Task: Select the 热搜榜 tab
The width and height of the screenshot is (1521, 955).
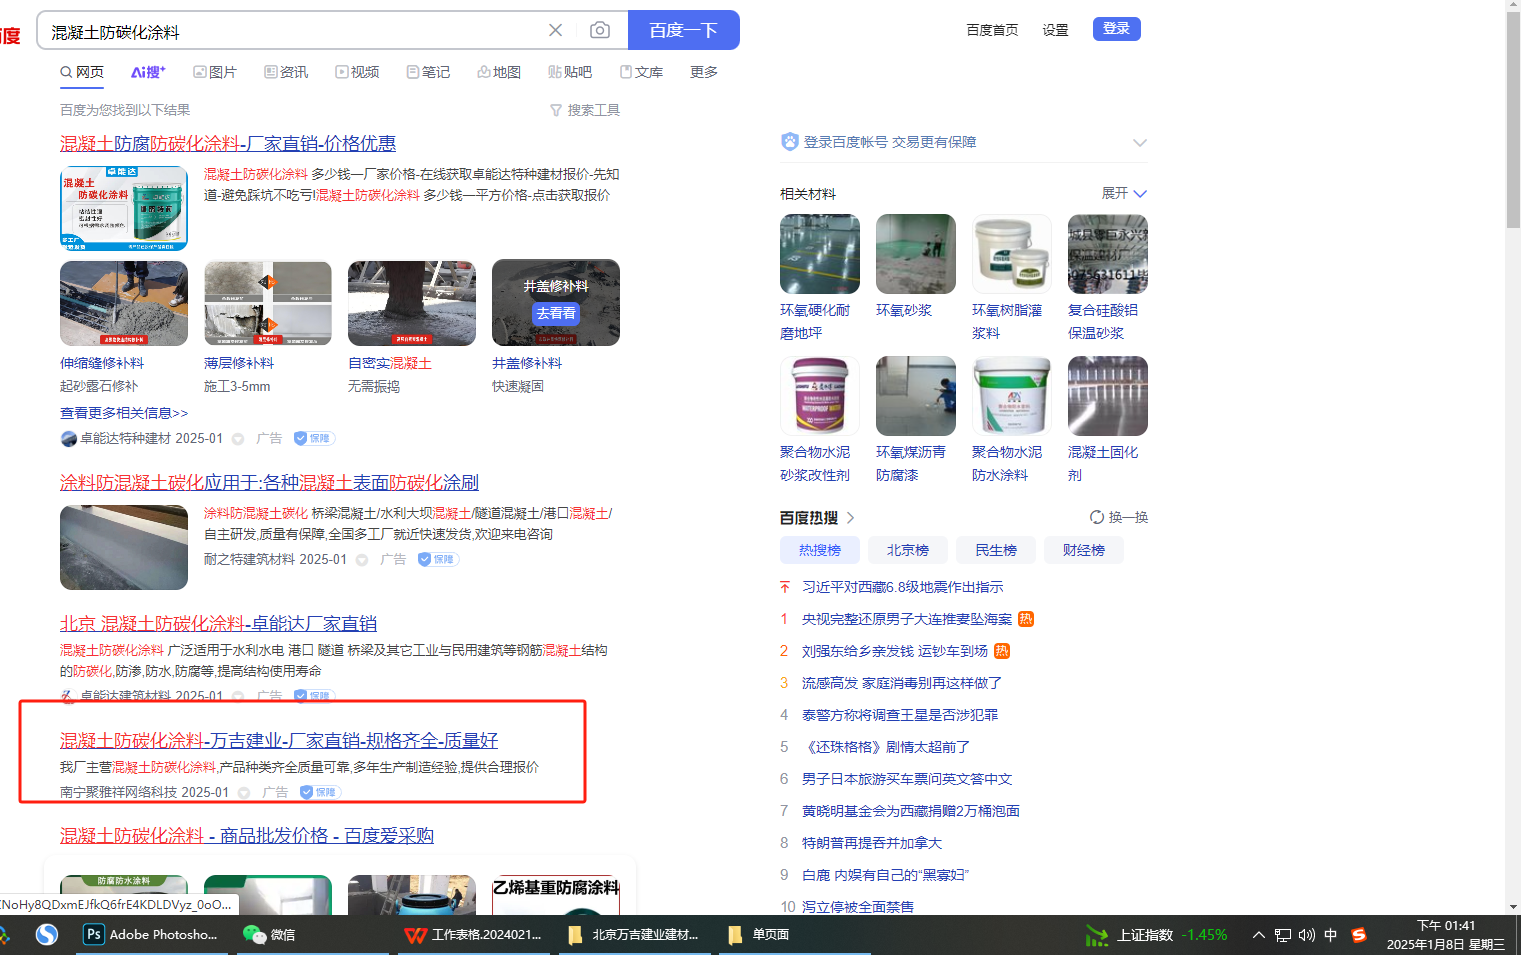Action: pyautogui.click(x=820, y=550)
